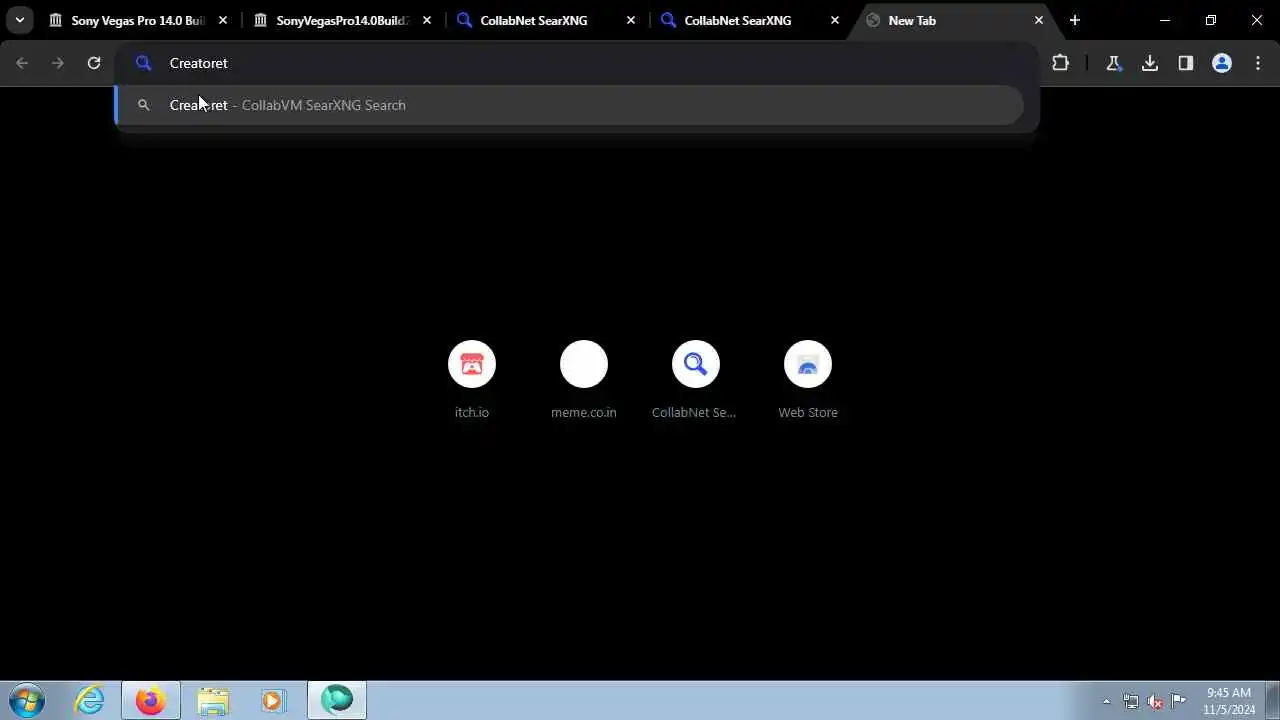Reload the page
Image resolution: width=1280 pixels, height=720 pixels.
pos(94,63)
